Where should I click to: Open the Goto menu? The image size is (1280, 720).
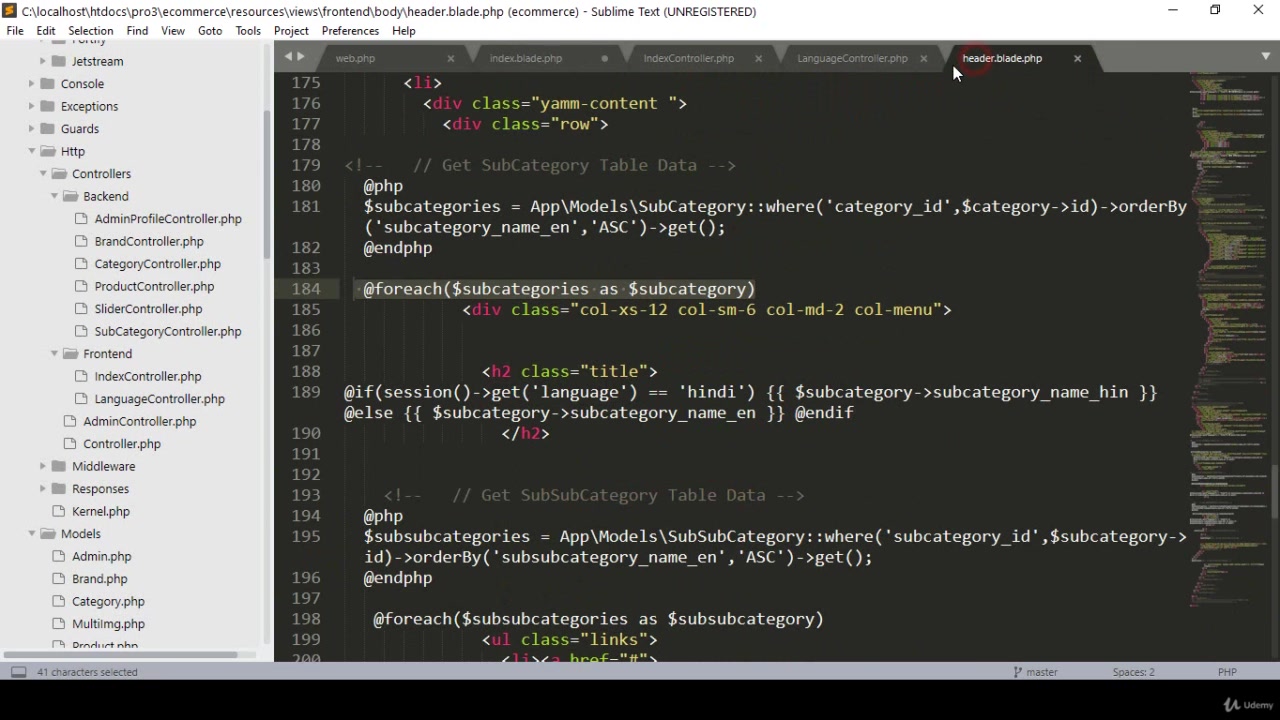(210, 31)
